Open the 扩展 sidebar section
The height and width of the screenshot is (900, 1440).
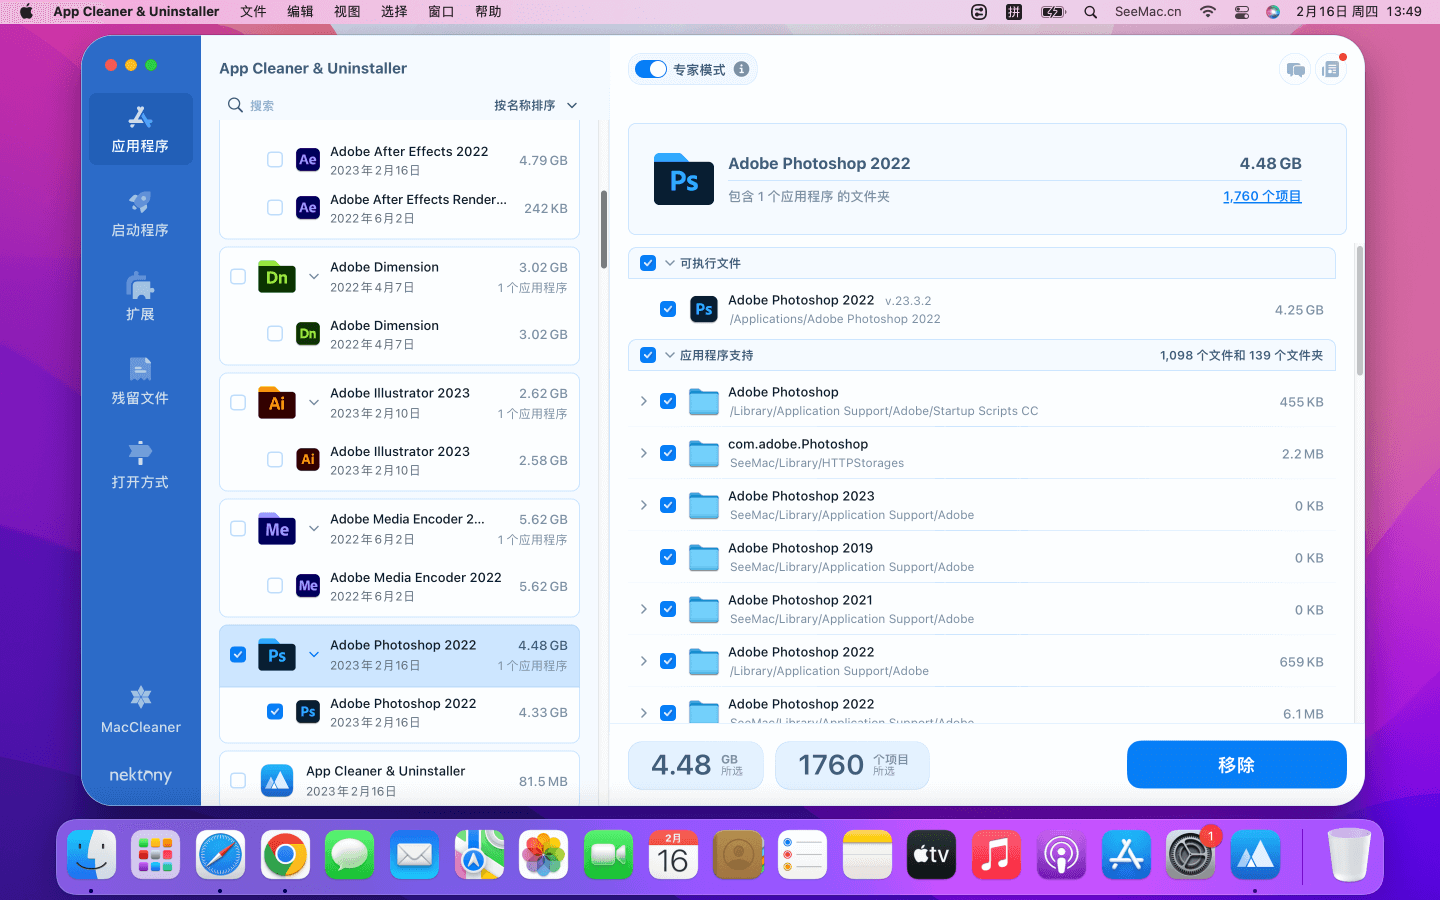[140, 297]
